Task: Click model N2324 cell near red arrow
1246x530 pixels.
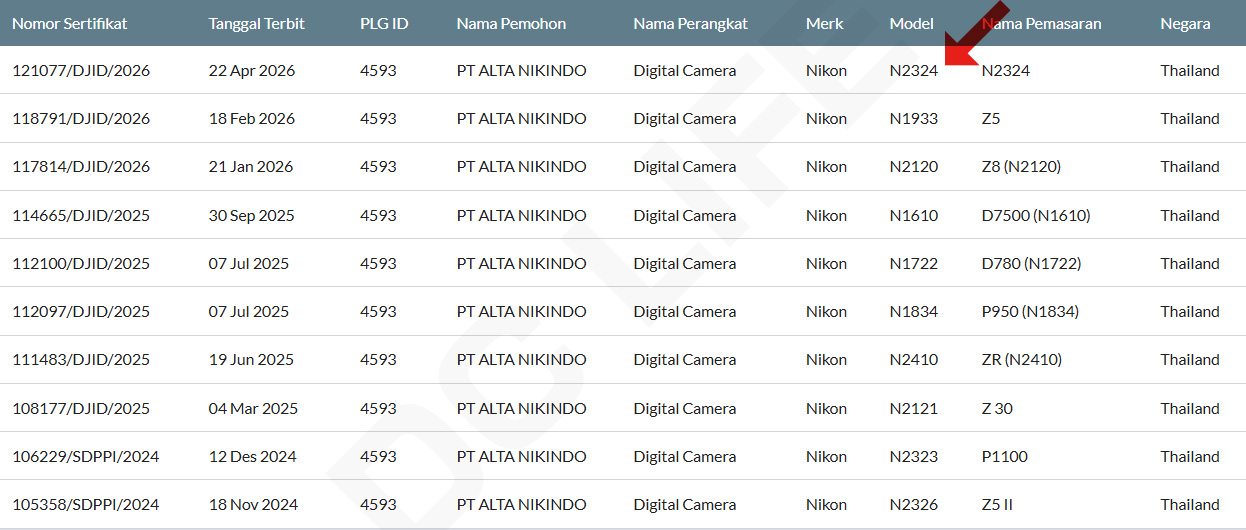Action: point(913,70)
